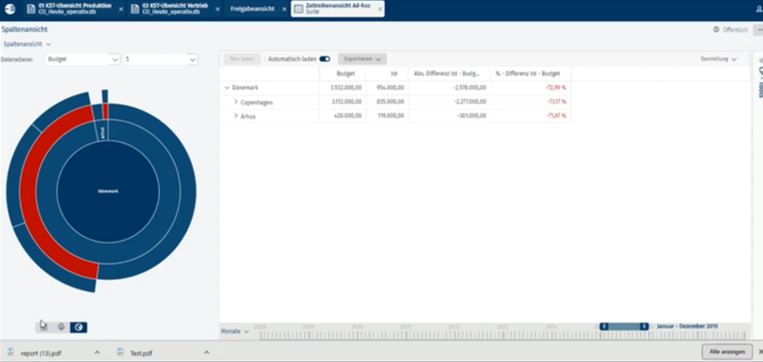Click the Alle anzeigen button

coord(727,351)
